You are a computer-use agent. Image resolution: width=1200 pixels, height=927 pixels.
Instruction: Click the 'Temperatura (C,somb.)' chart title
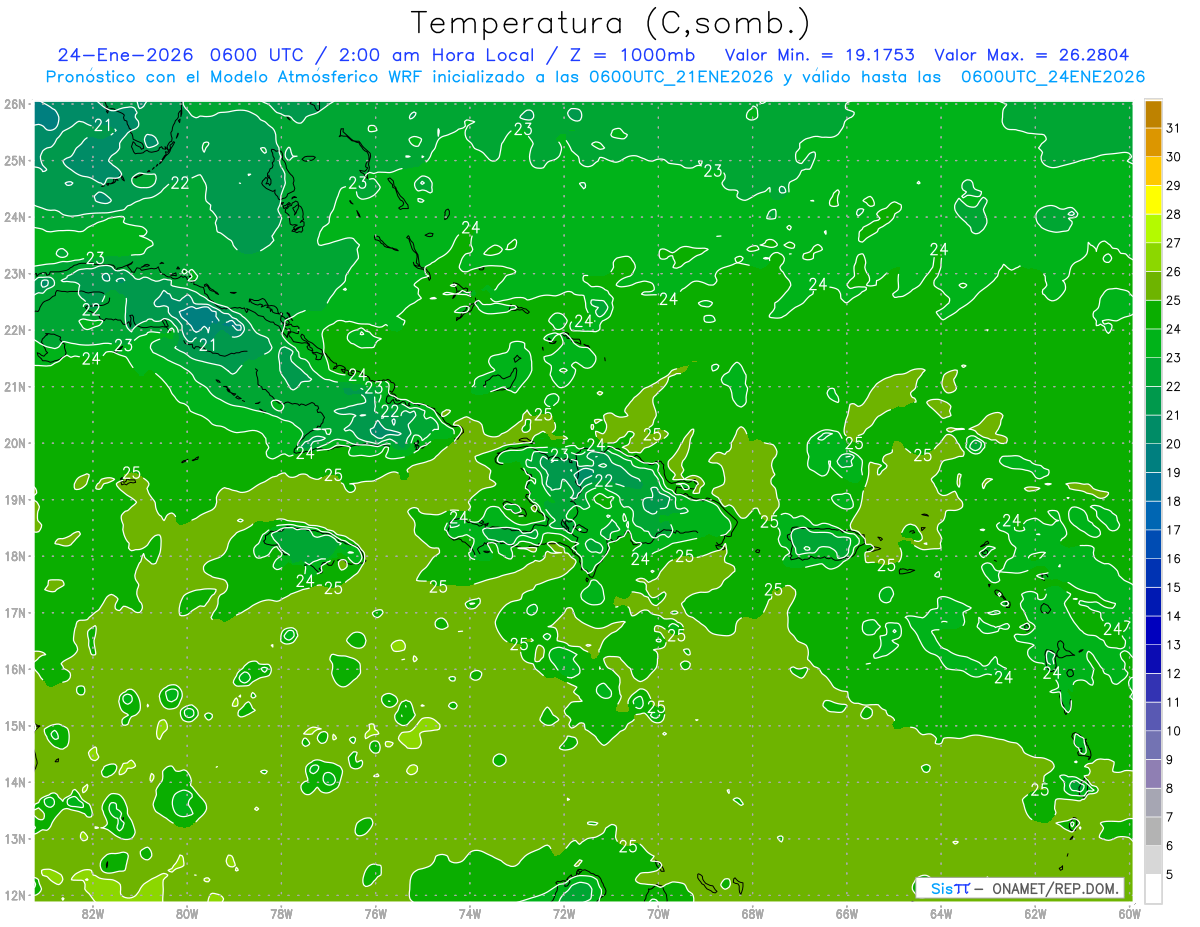pyautogui.click(x=611, y=23)
